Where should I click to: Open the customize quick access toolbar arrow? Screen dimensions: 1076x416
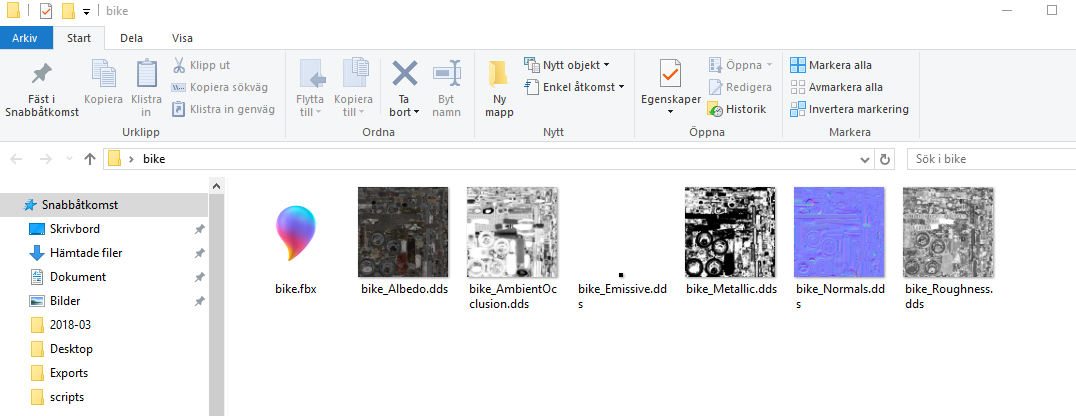[86, 12]
